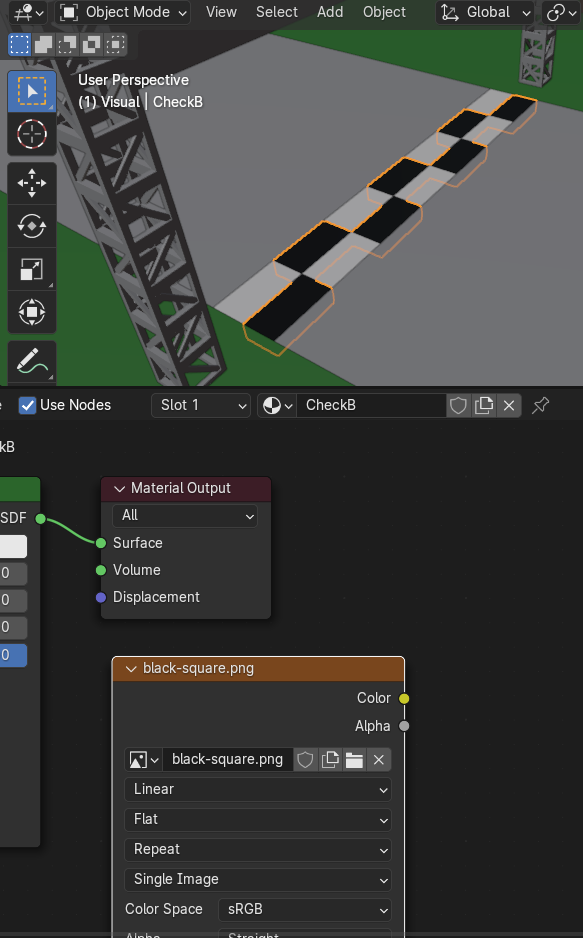The height and width of the screenshot is (938, 583).
Task: Unlink the black-square.png image
Action: click(379, 760)
